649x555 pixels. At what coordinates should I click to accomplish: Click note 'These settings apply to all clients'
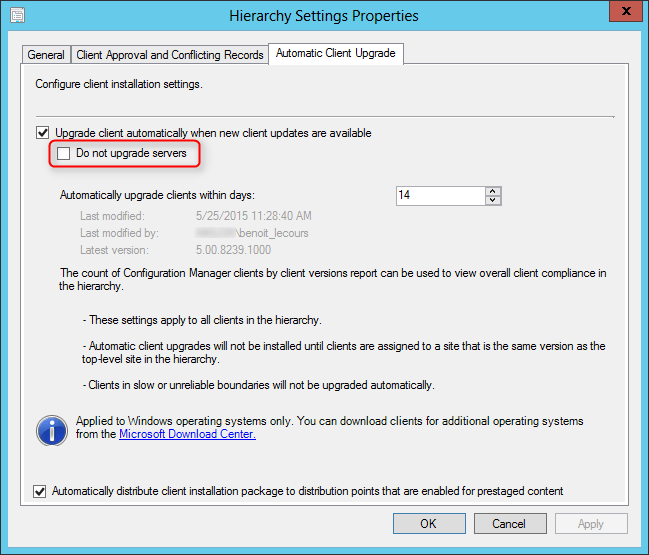pyautogui.click(x=202, y=320)
